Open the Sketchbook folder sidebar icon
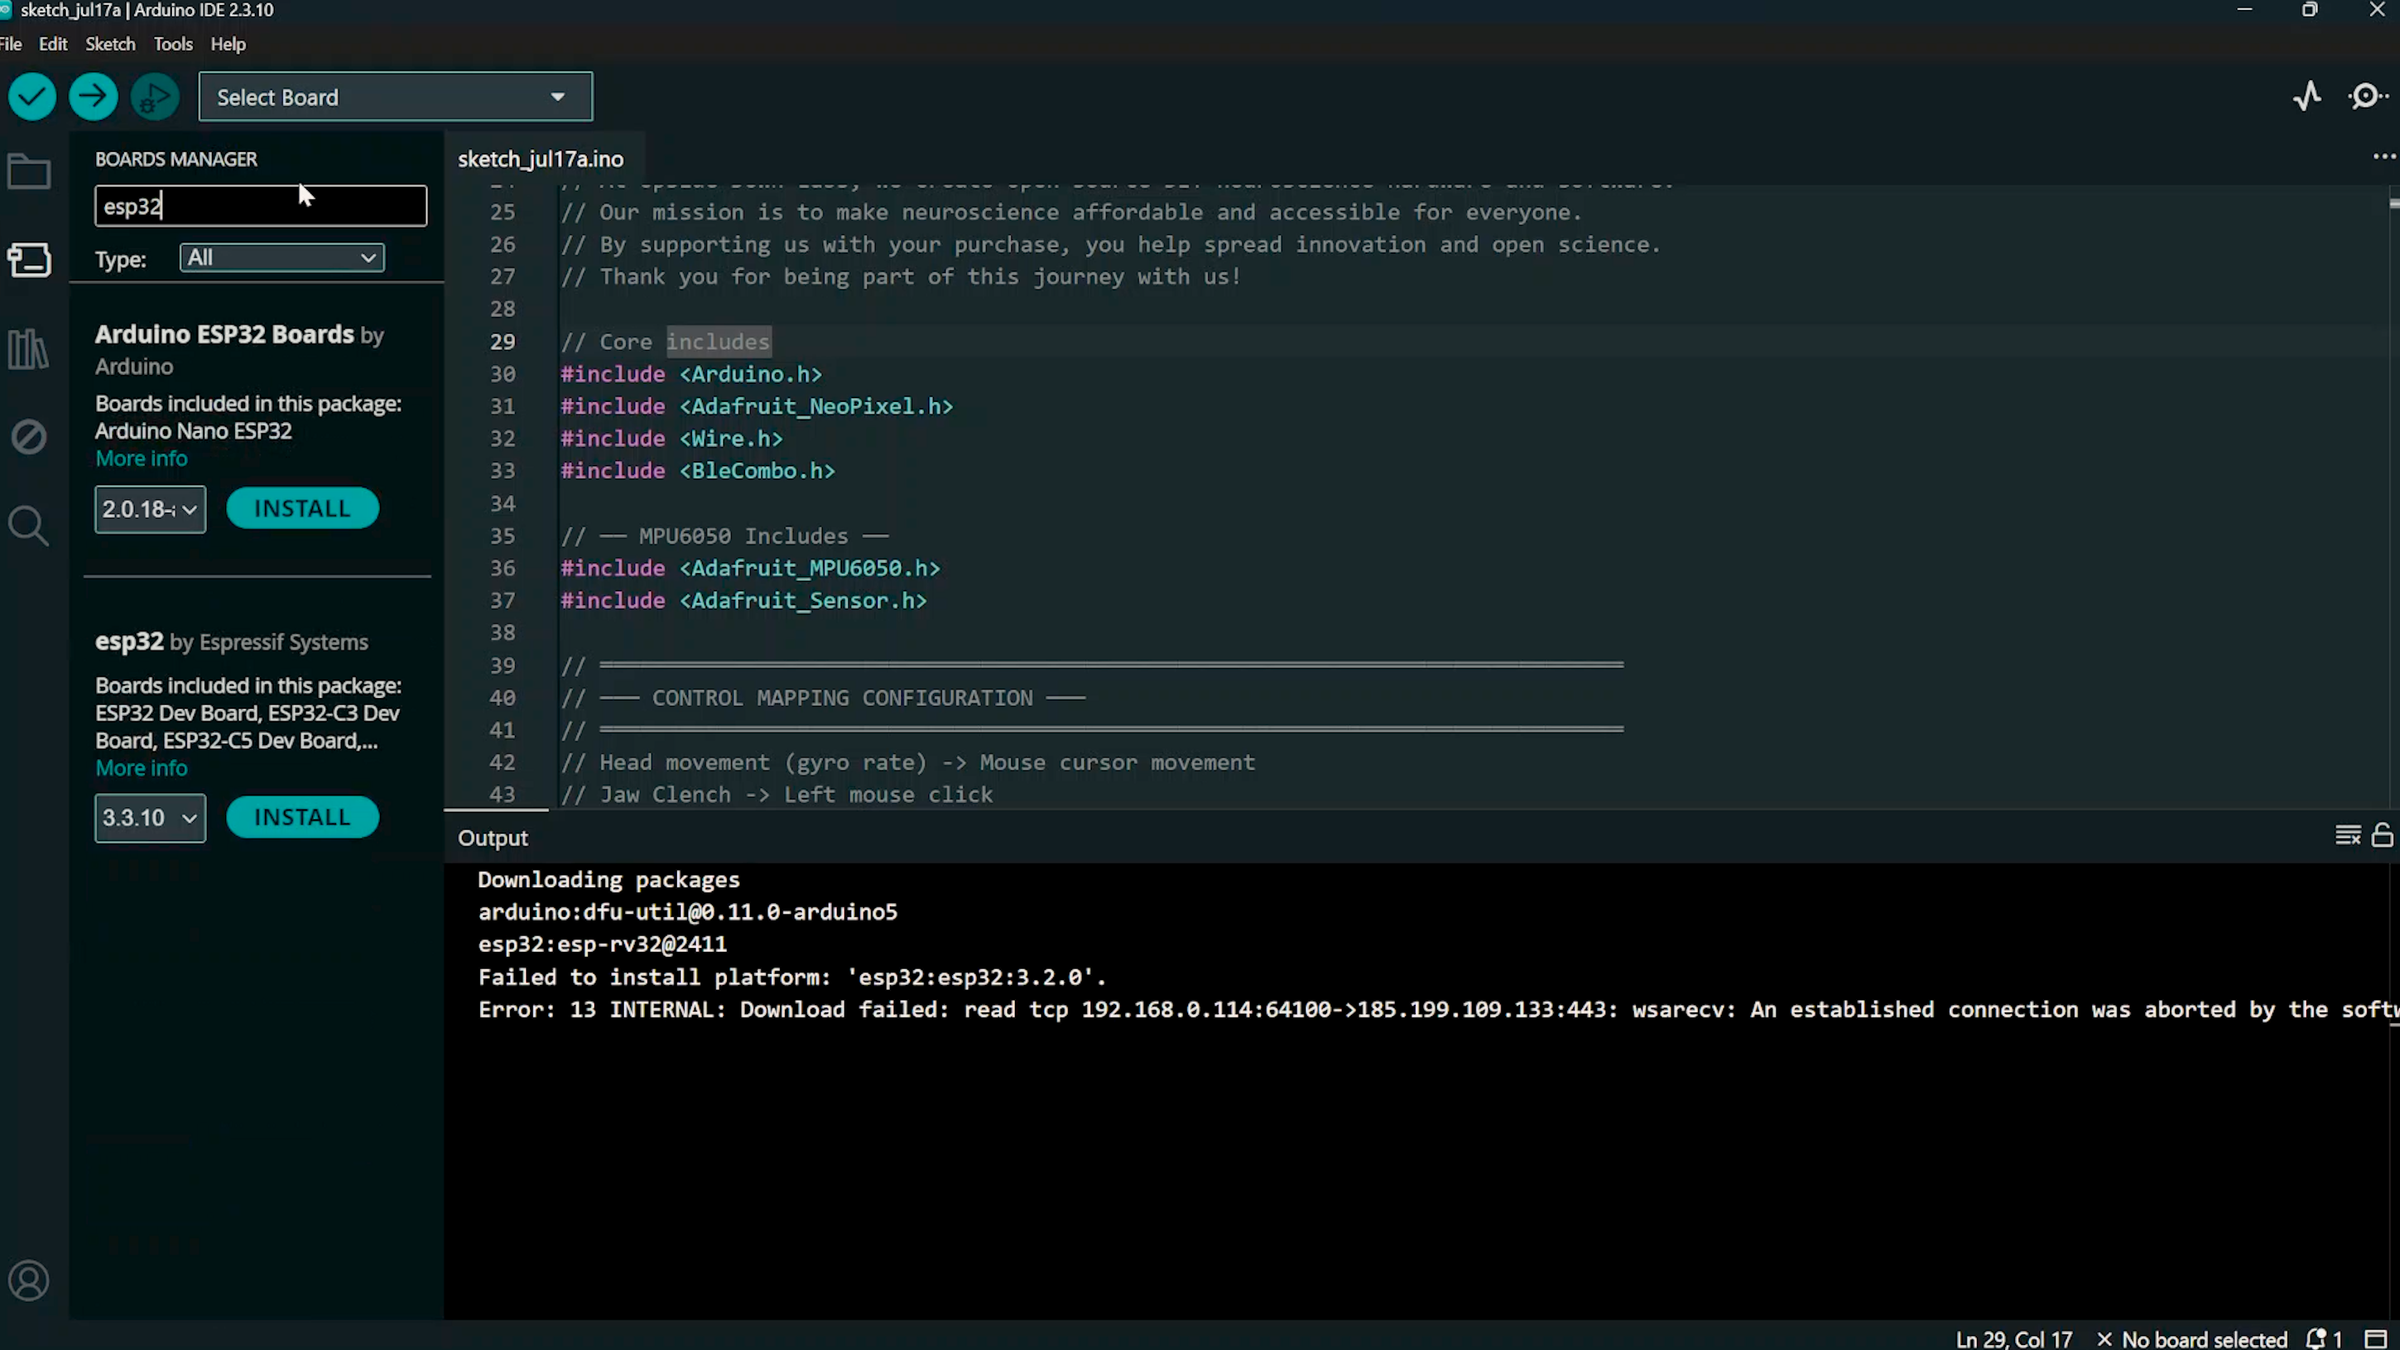 click(x=29, y=172)
